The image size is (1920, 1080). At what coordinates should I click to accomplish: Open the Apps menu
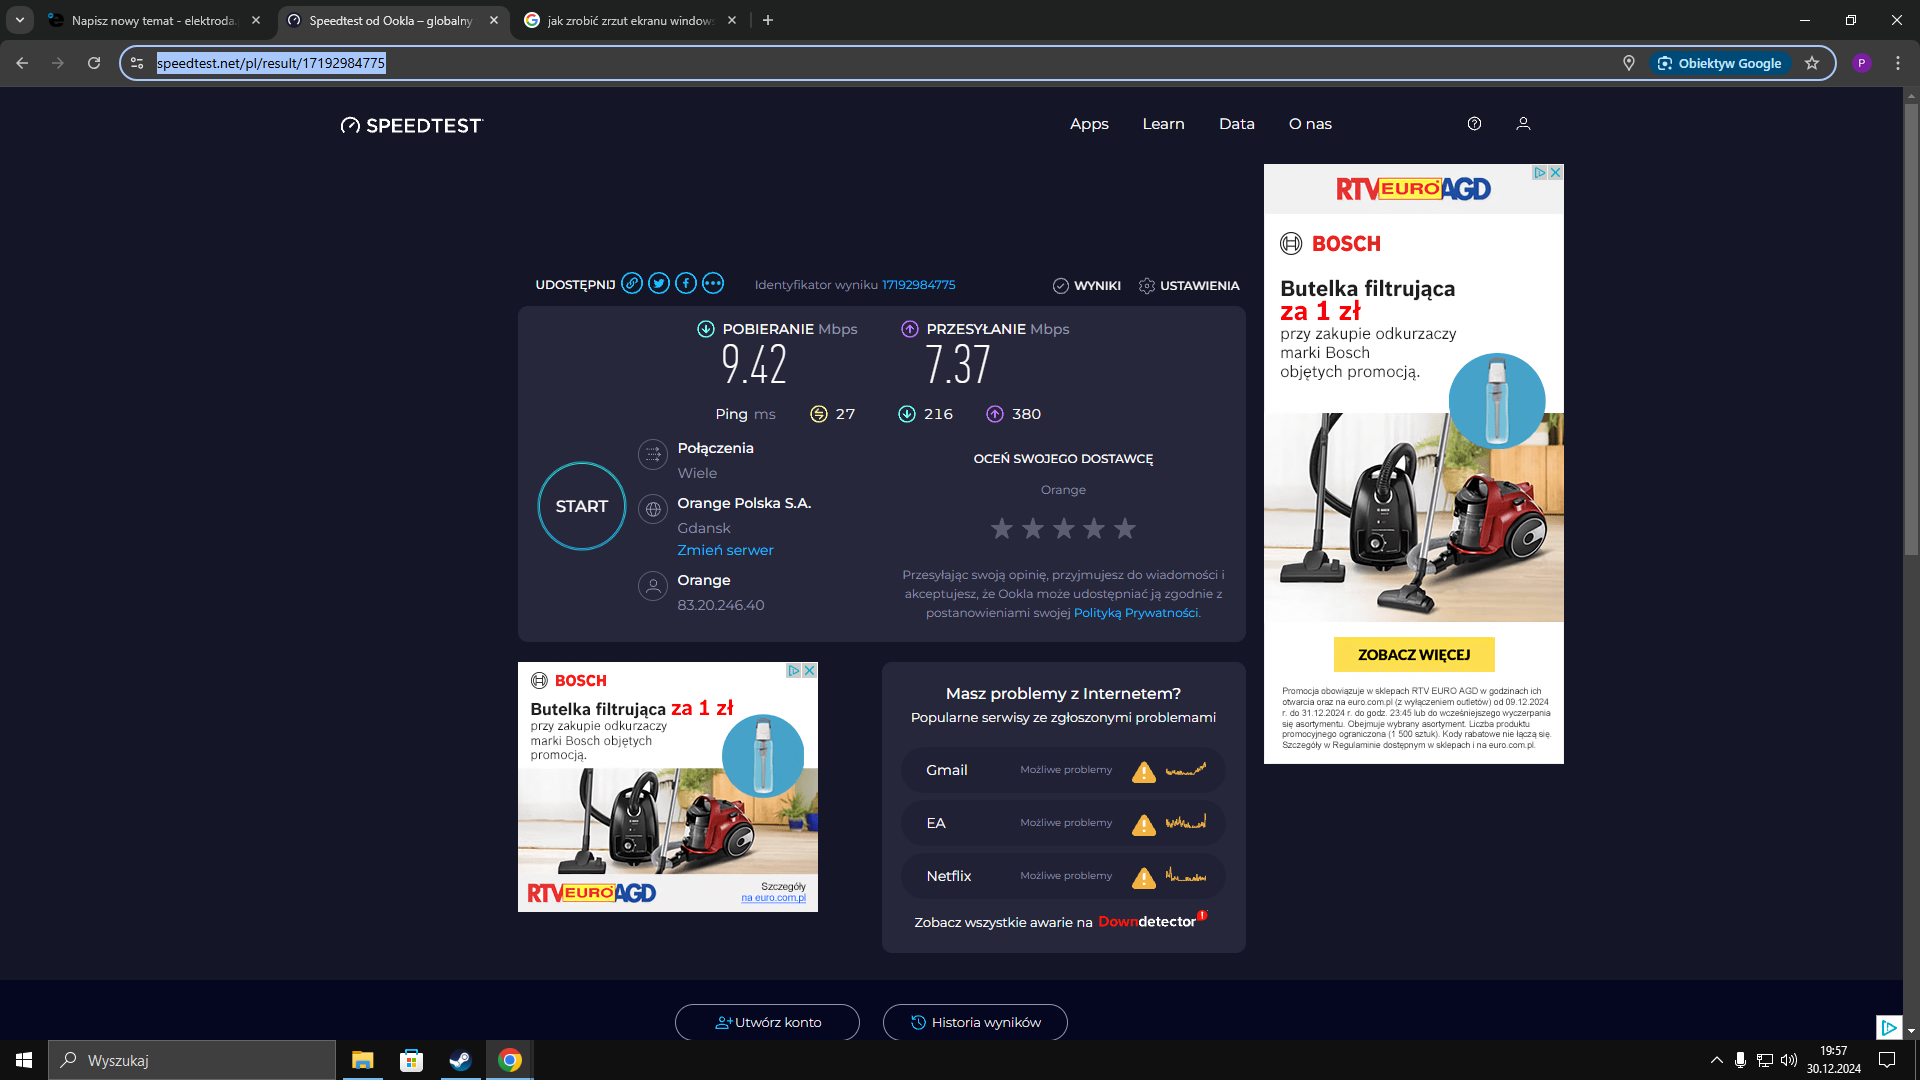(x=1089, y=124)
